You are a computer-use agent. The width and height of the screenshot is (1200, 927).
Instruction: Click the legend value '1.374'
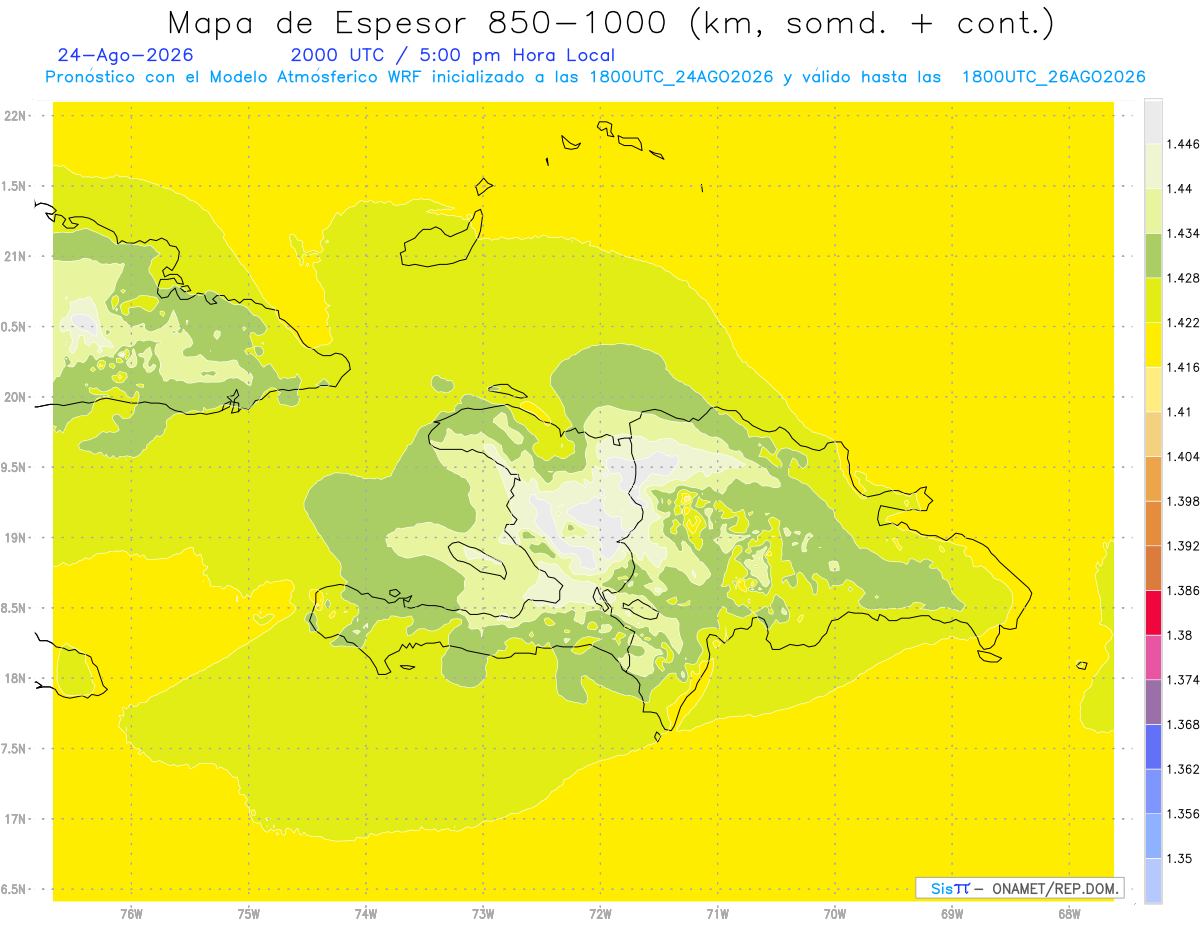[x=1182, y=680]
